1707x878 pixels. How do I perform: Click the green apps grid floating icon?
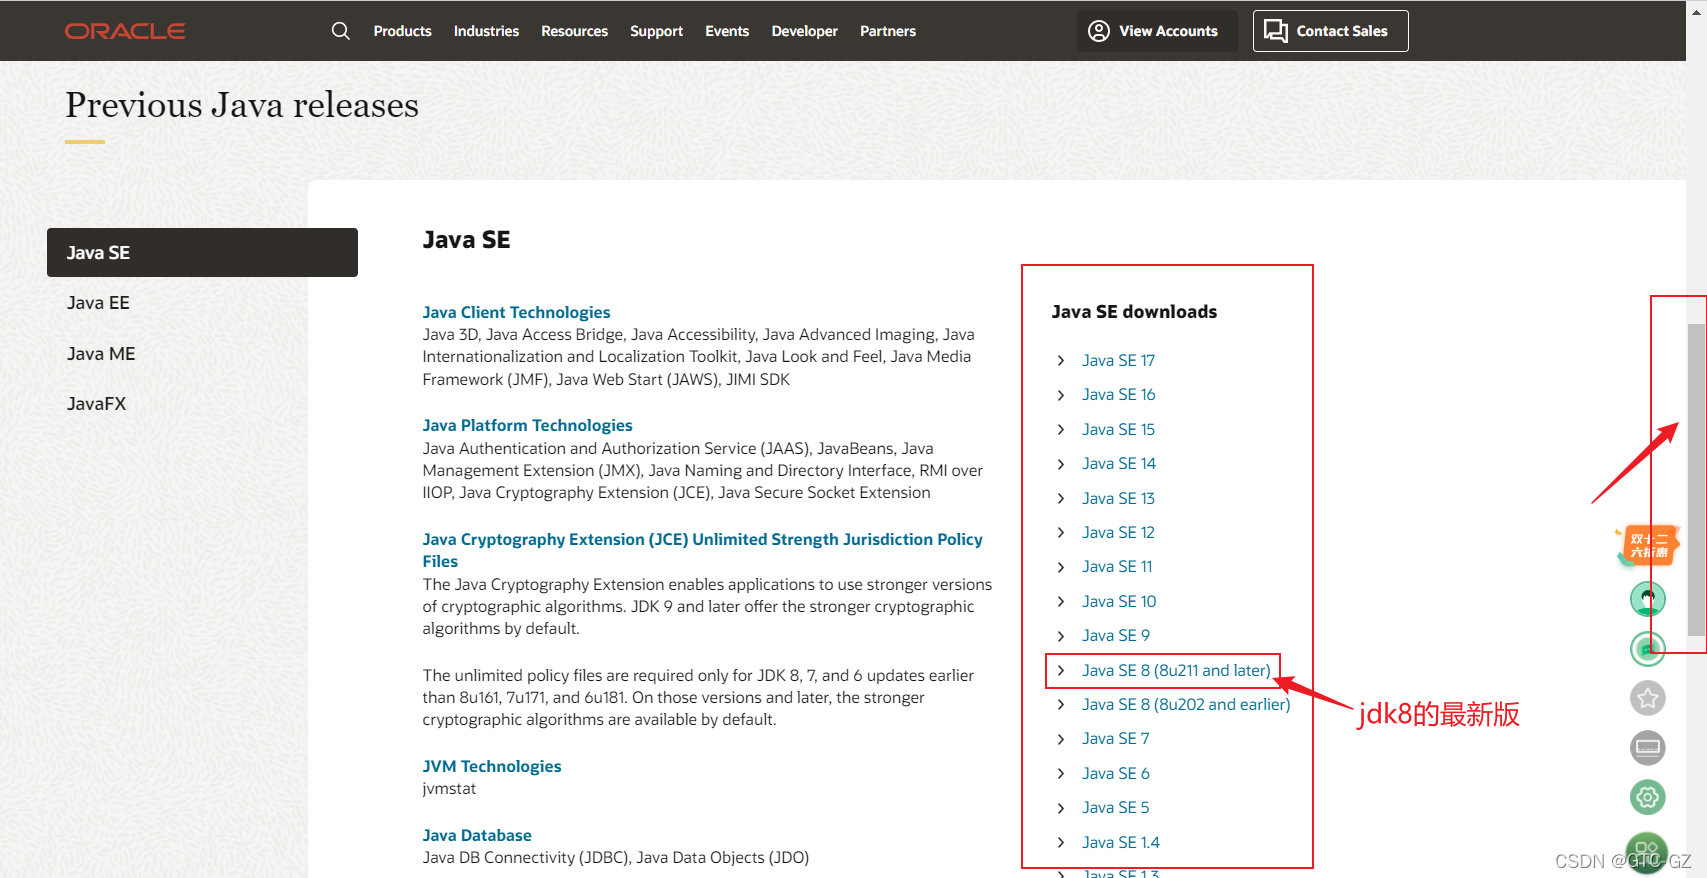[1647, 853]
